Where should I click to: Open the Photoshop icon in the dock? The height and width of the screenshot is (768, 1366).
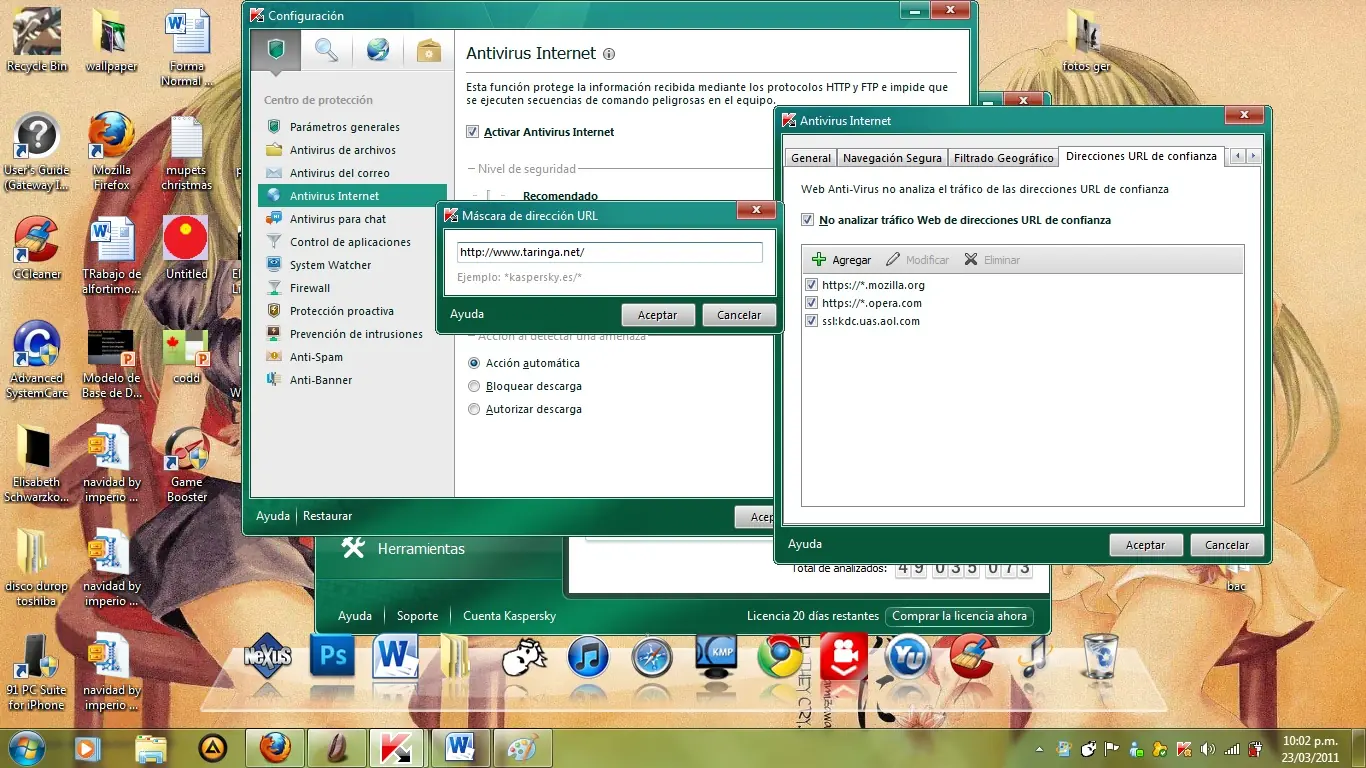point(332,657)
